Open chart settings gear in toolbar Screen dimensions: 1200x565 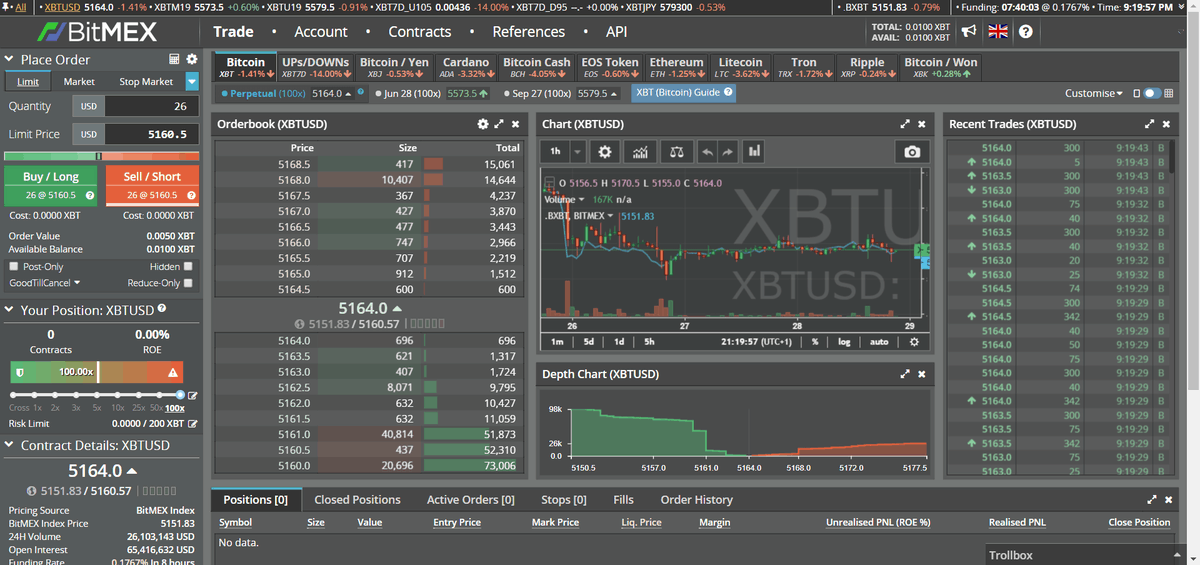pos(603,152)
